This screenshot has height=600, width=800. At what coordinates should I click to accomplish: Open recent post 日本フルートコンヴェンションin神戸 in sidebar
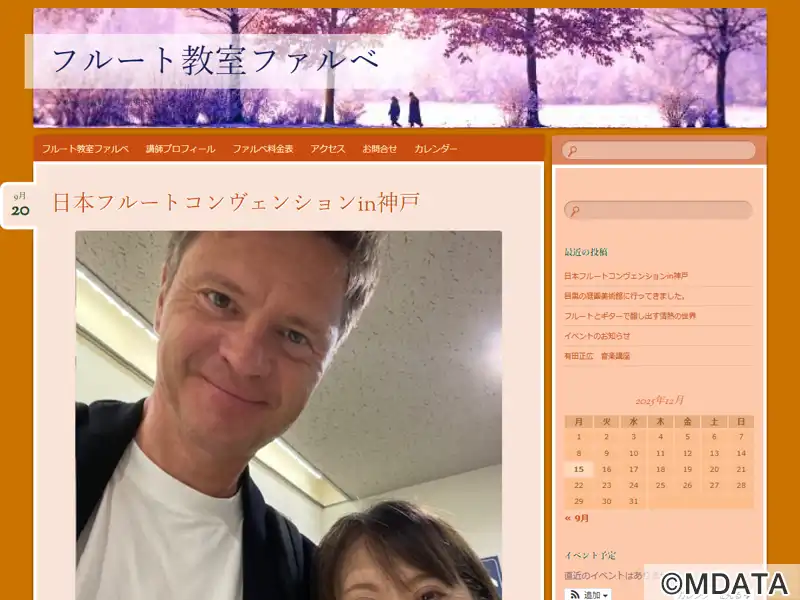click(626, 276)
